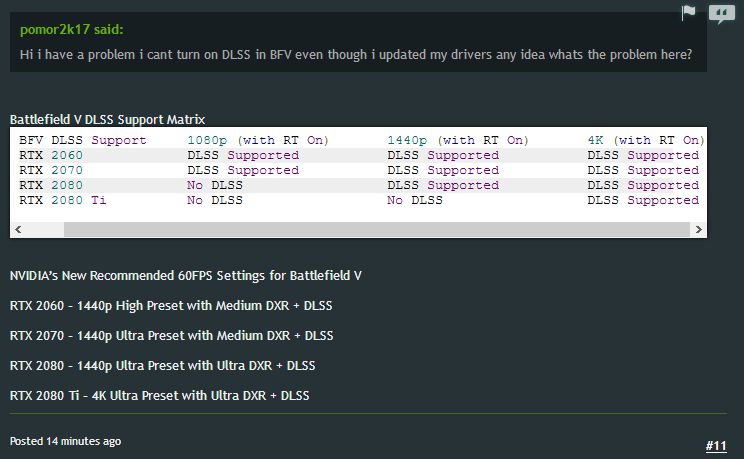The height and width of the screenshot is (459, 744).
Task: Click the 'RTX 2080' table row label
Action: tap(51, 185)
